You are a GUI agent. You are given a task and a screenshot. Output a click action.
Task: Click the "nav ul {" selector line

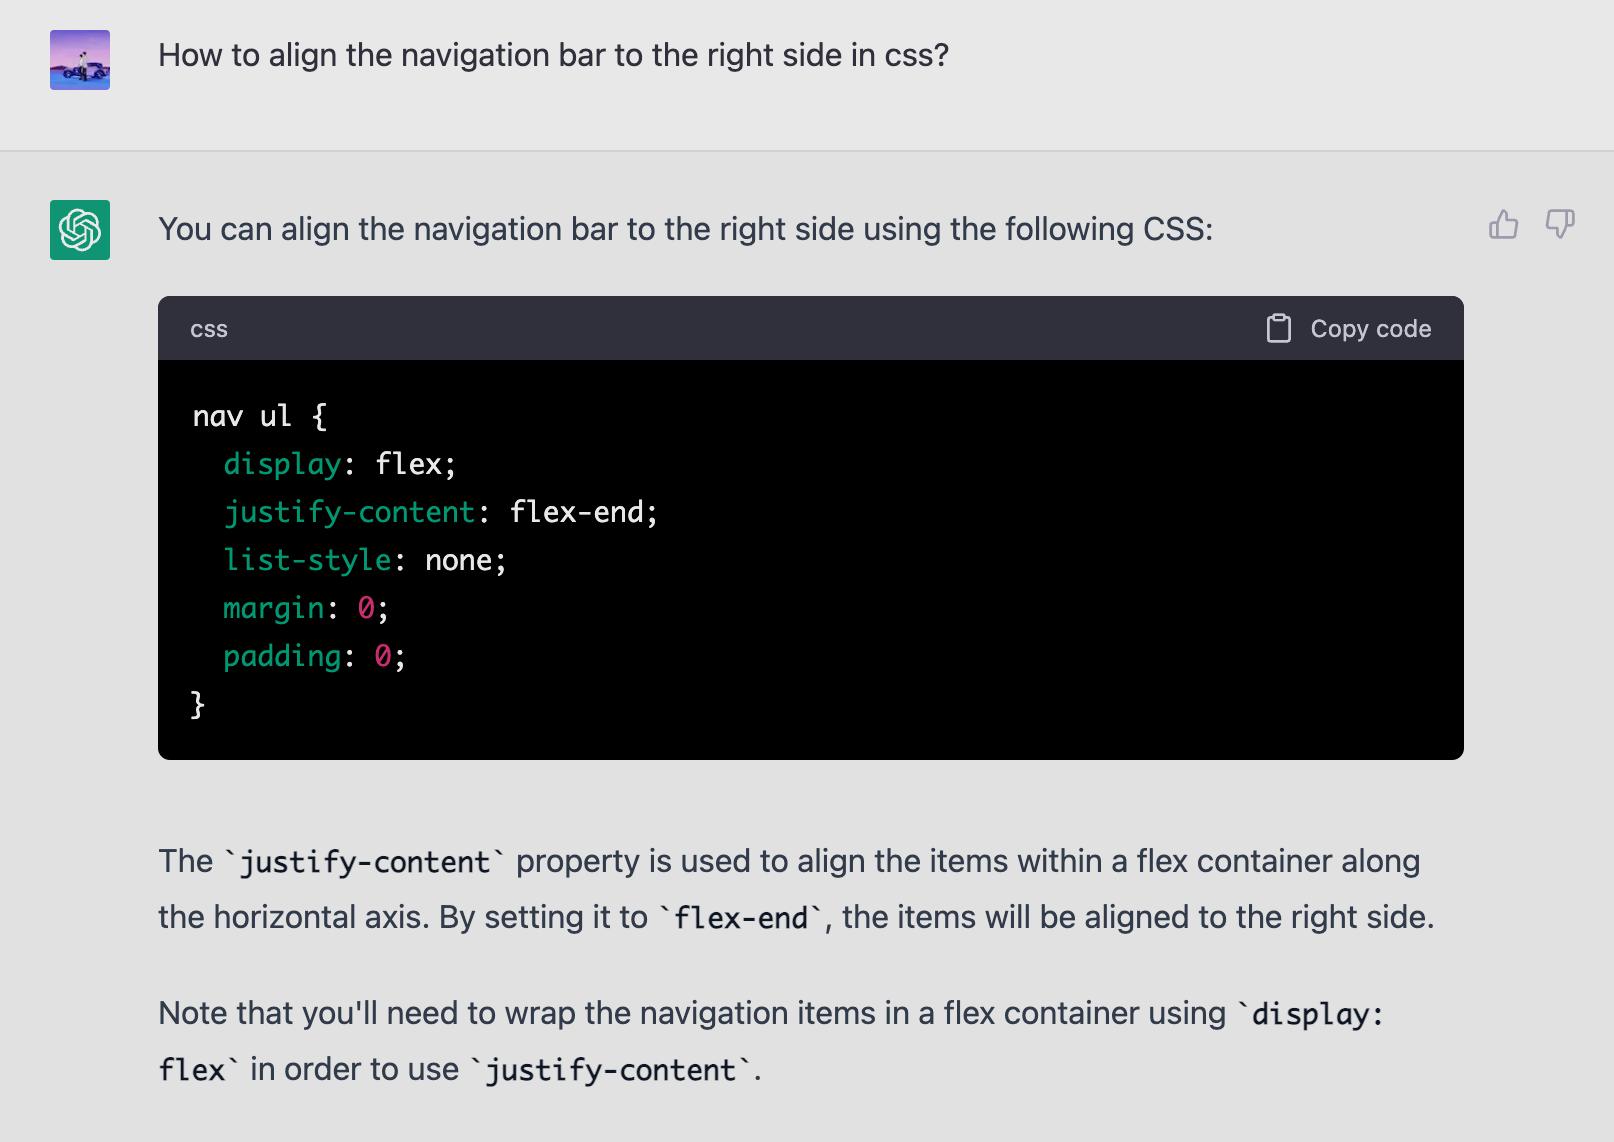(259, 416)
